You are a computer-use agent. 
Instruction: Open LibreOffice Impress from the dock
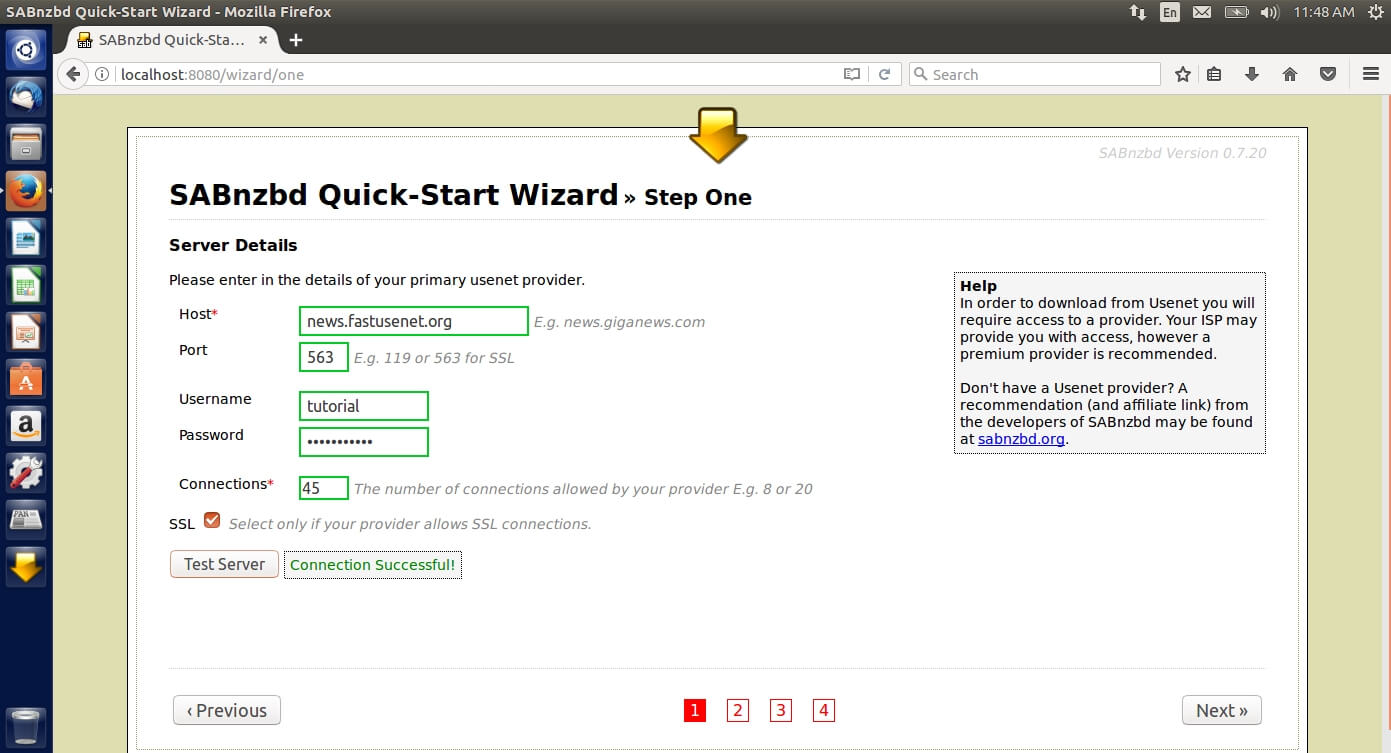(x=26, y=332)
